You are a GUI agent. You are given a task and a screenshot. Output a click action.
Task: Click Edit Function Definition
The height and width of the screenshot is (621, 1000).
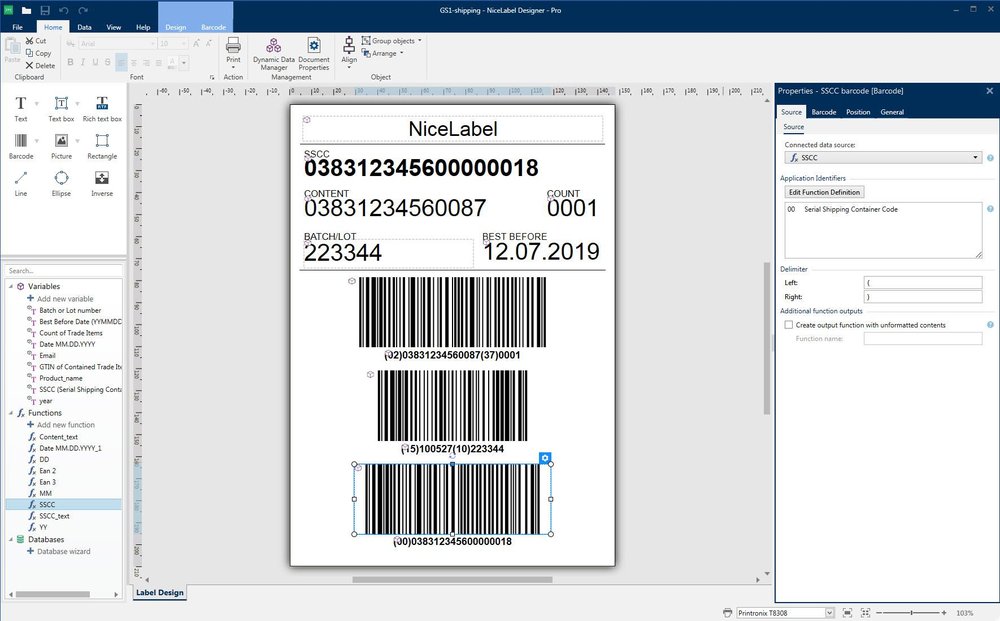[824, 192]
